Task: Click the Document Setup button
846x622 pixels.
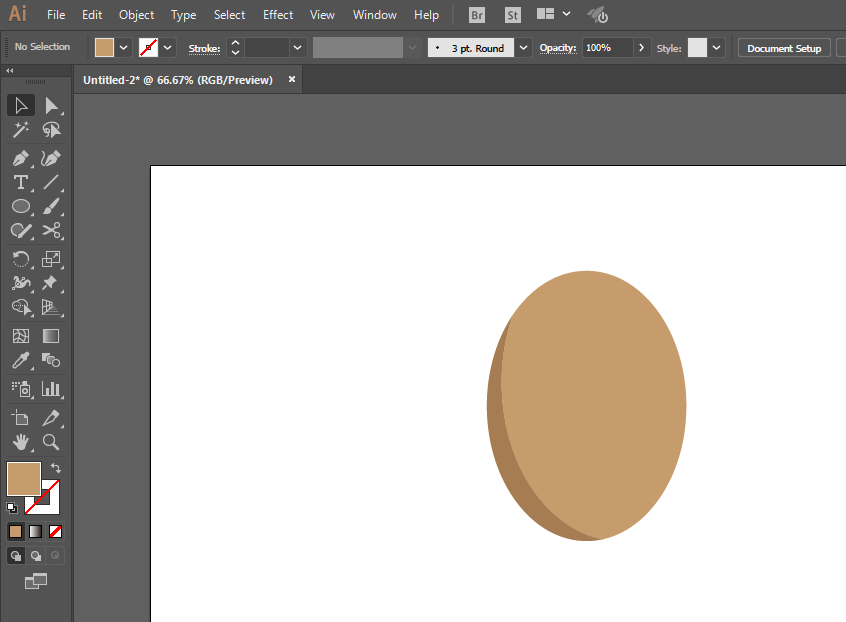Action: tap(783, 48)
